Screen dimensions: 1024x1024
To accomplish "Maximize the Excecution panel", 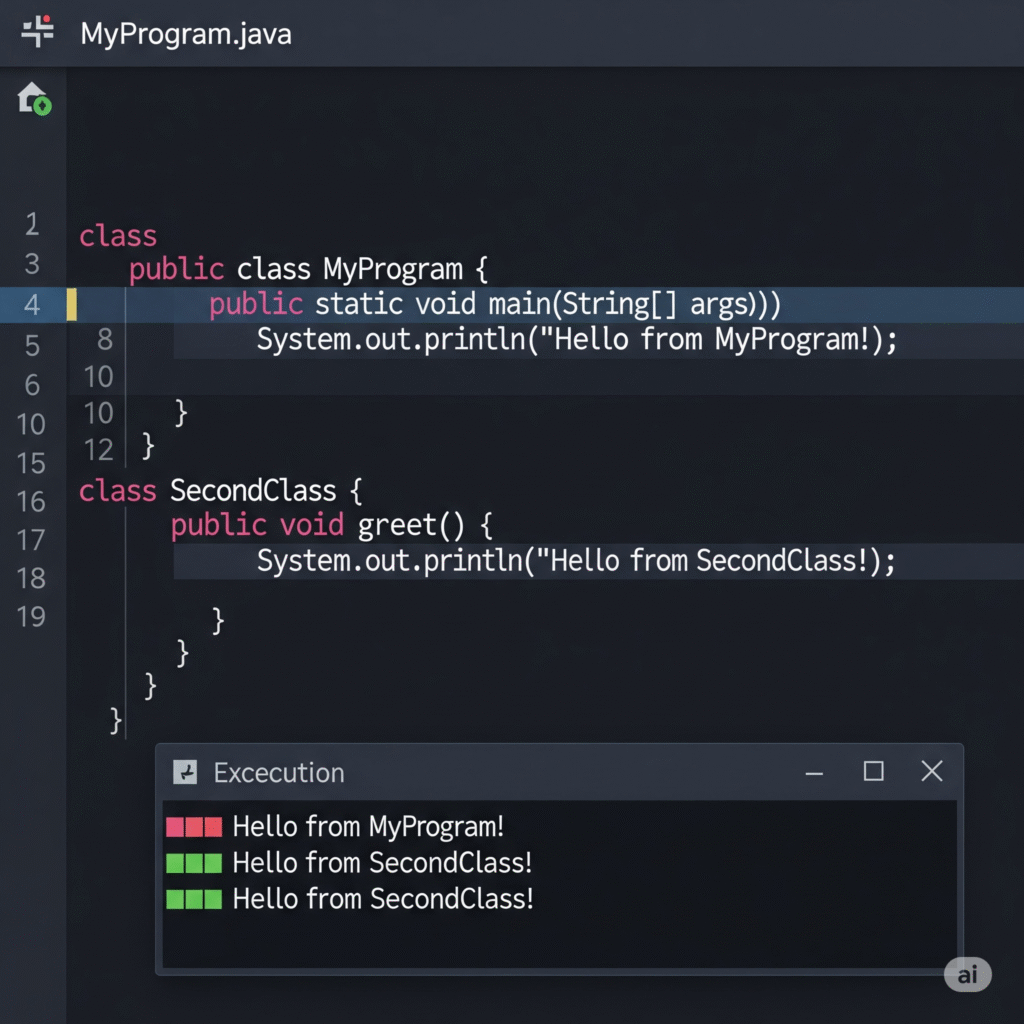I will tap(873, 771).
